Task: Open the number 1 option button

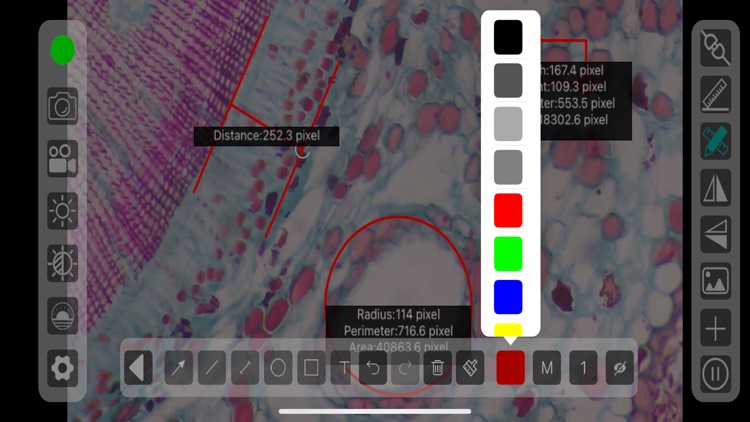Action: pos(583,367)
